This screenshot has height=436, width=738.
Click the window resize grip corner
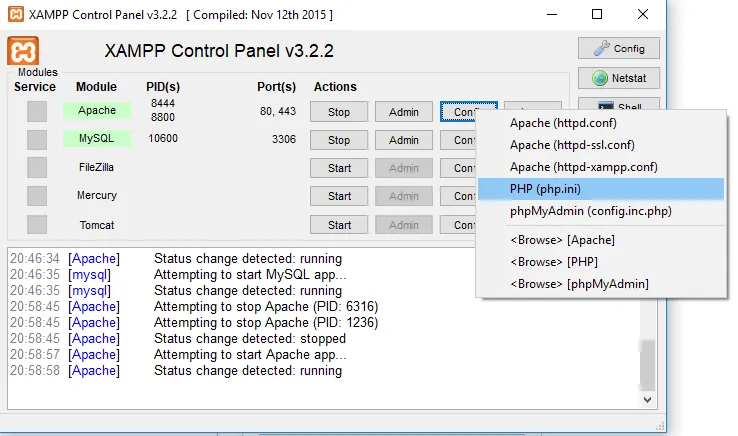click(660, 426)
